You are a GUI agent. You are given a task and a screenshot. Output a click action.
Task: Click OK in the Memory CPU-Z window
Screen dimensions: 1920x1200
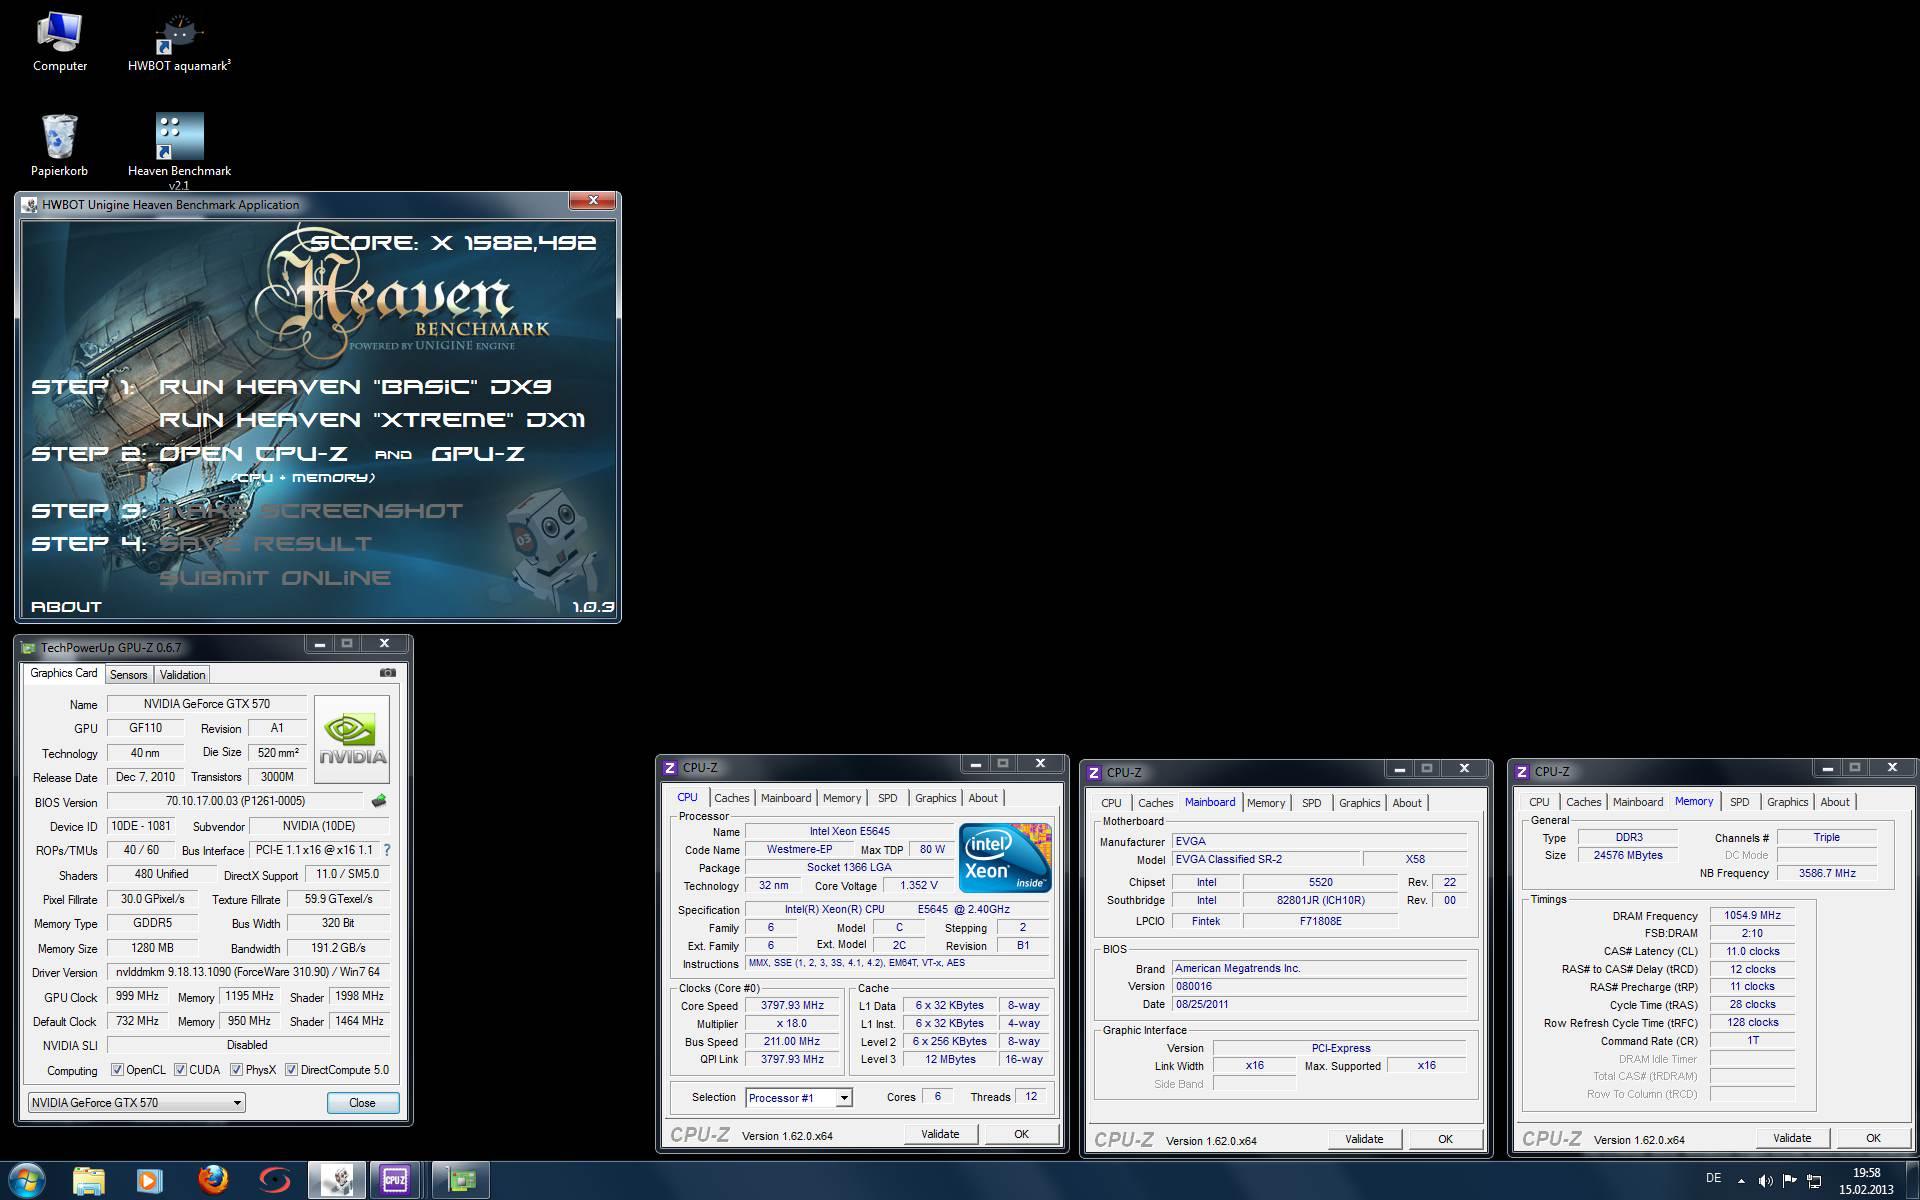click(1873, 1138)
